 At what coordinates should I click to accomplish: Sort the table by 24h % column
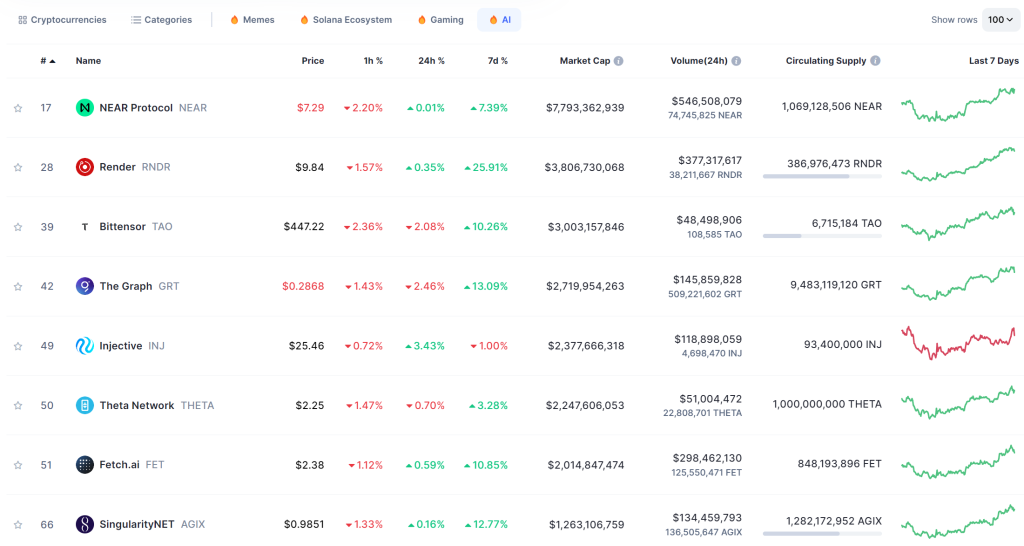[431, 61]
